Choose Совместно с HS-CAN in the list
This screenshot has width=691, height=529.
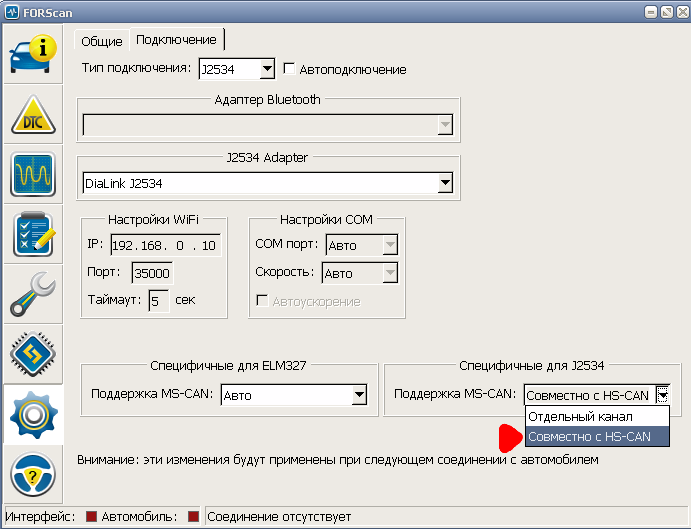point(596,437)
